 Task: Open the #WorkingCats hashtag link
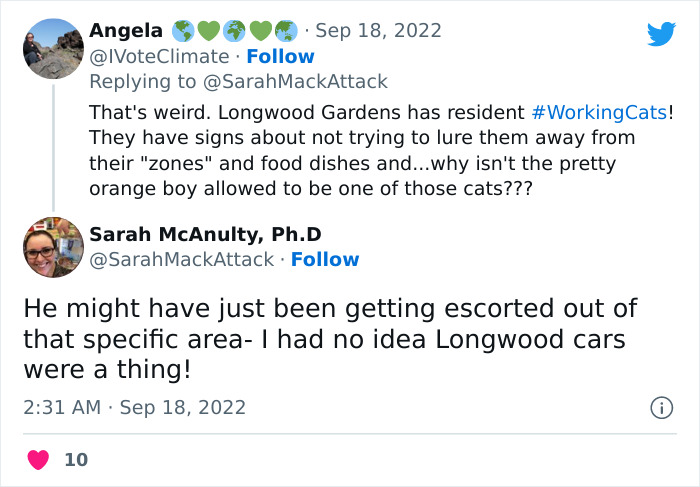pyautogui.click(x=600, y=112)
